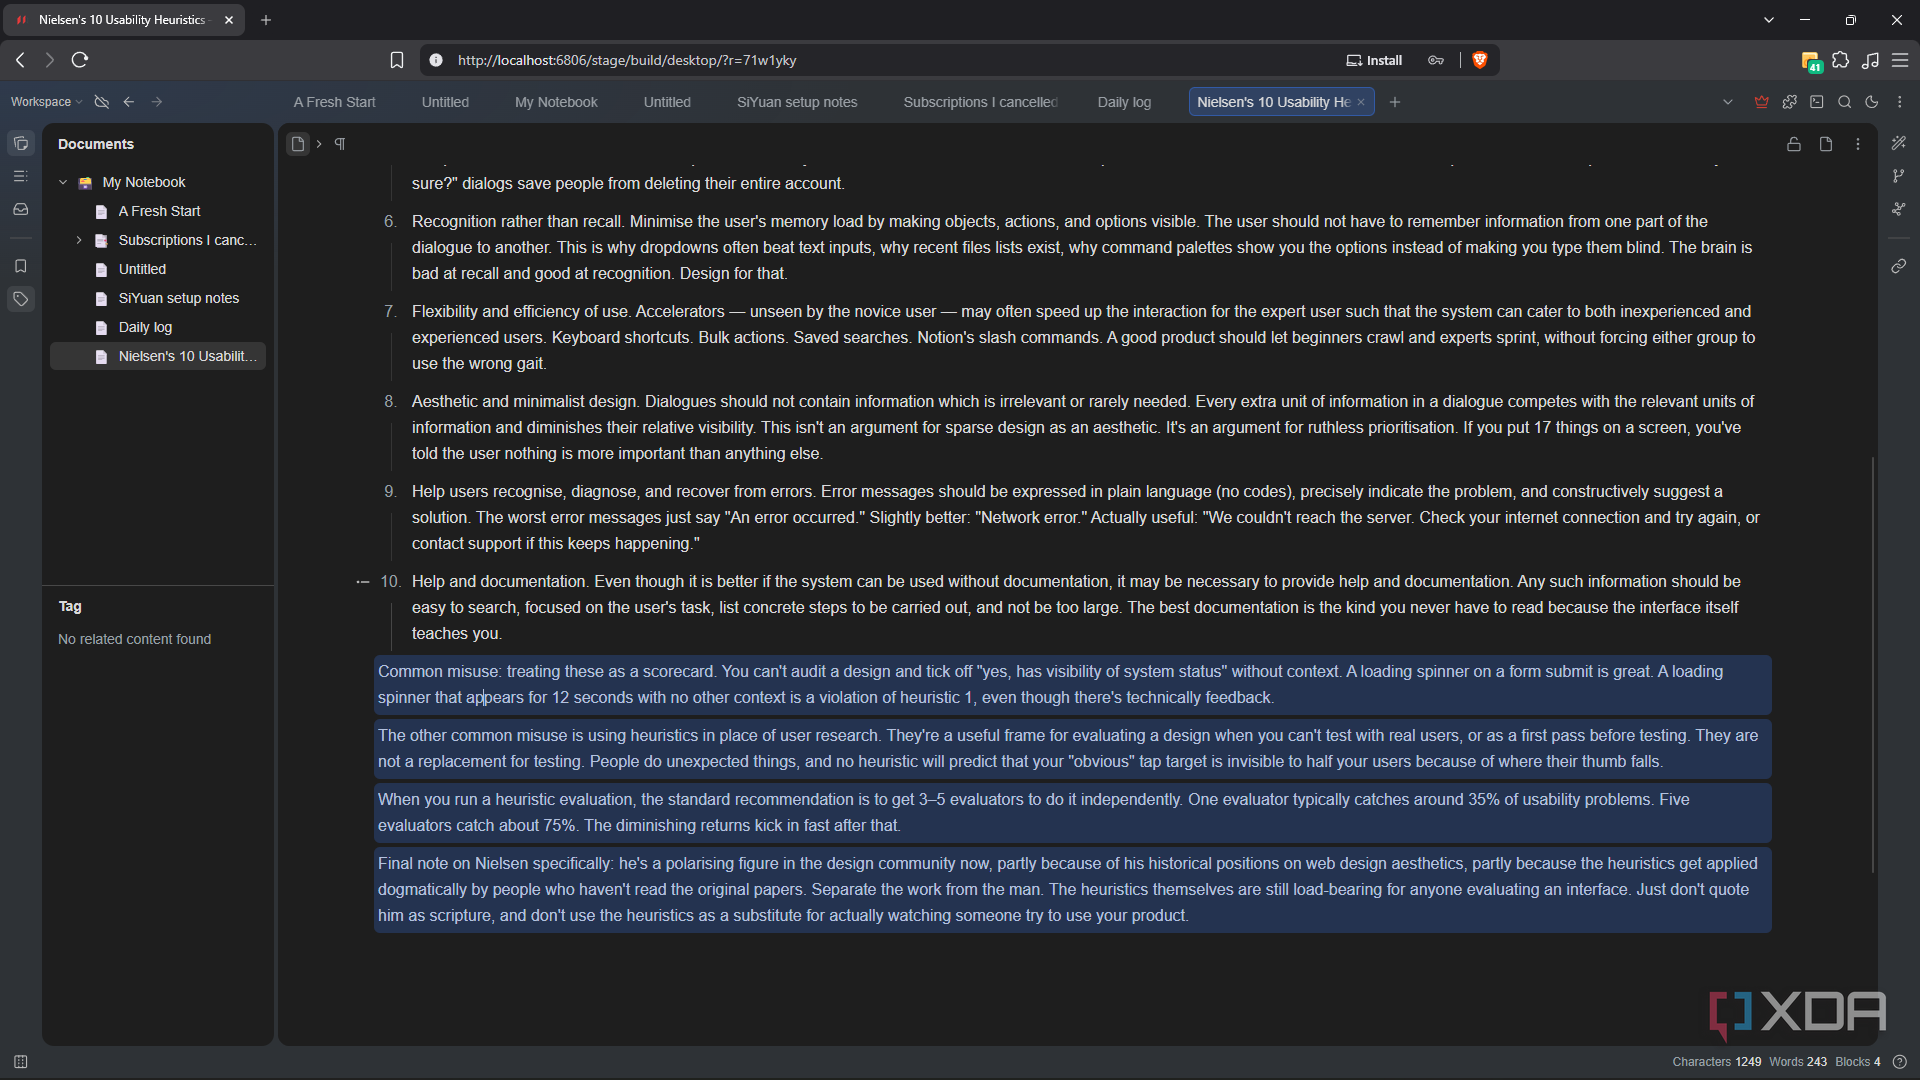Select the My Notebook notebook row
This screenshot has width=1920, height=1080.
[x=159, y=182]
